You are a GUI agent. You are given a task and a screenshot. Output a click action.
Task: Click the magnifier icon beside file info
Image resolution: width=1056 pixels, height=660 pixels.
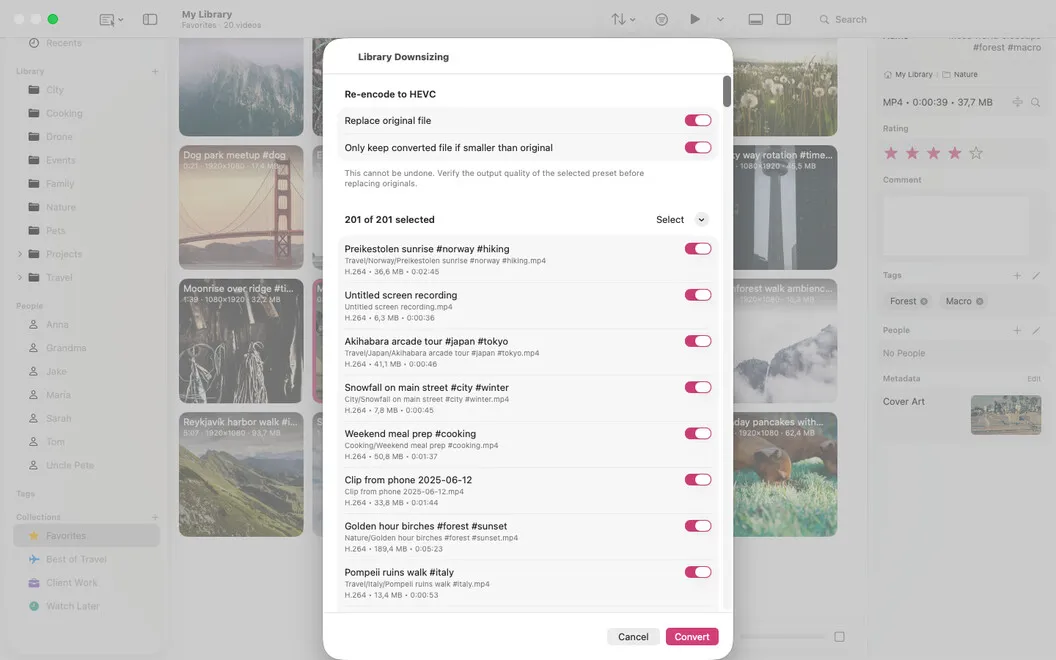(x=1036, y=102)
